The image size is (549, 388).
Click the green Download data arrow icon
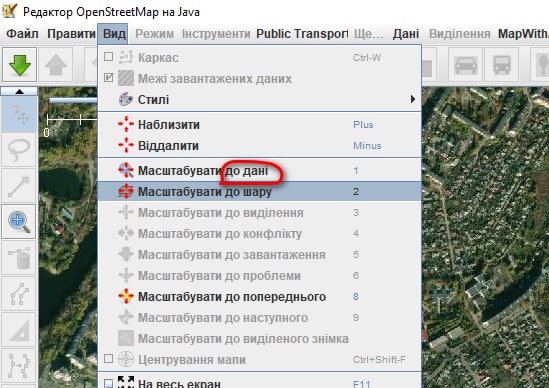(x=20, y=65)
